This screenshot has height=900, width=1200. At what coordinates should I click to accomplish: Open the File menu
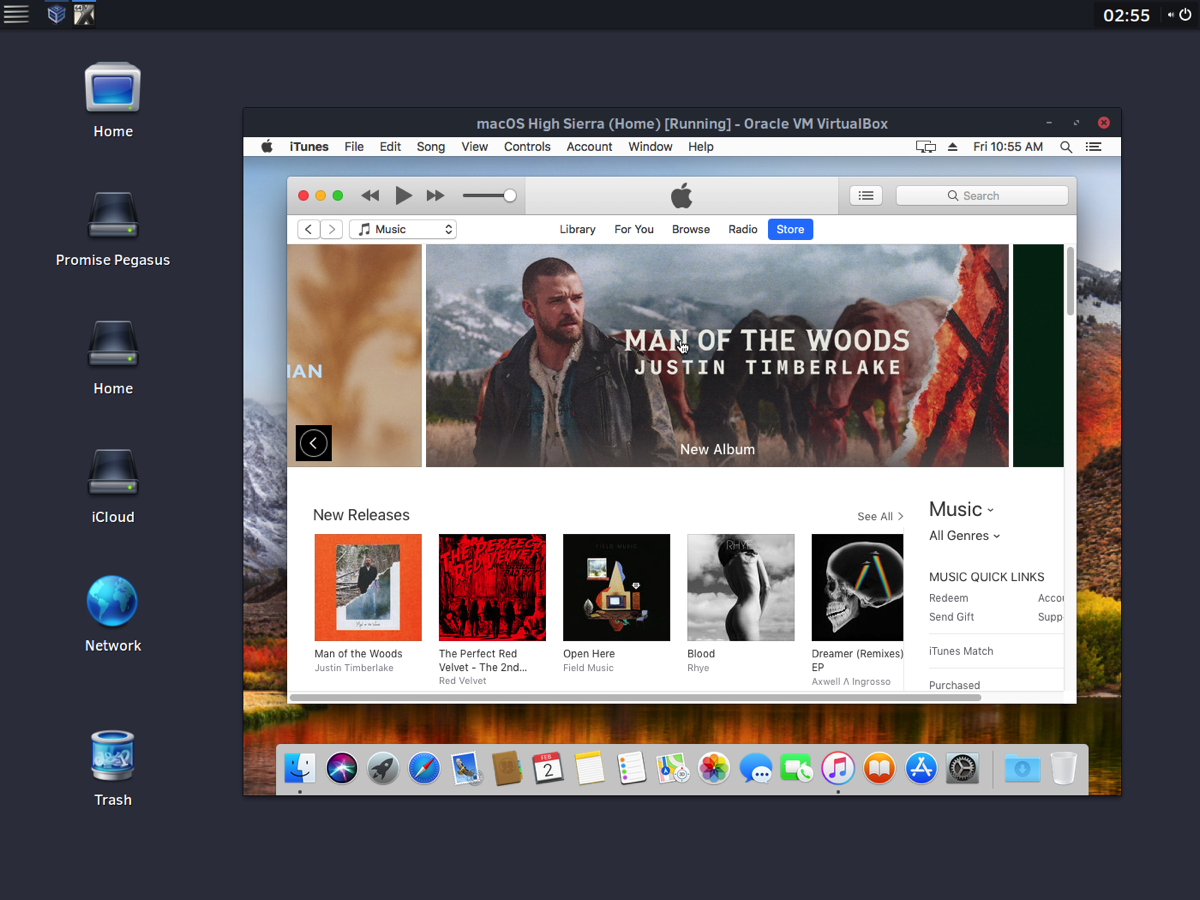354,147
